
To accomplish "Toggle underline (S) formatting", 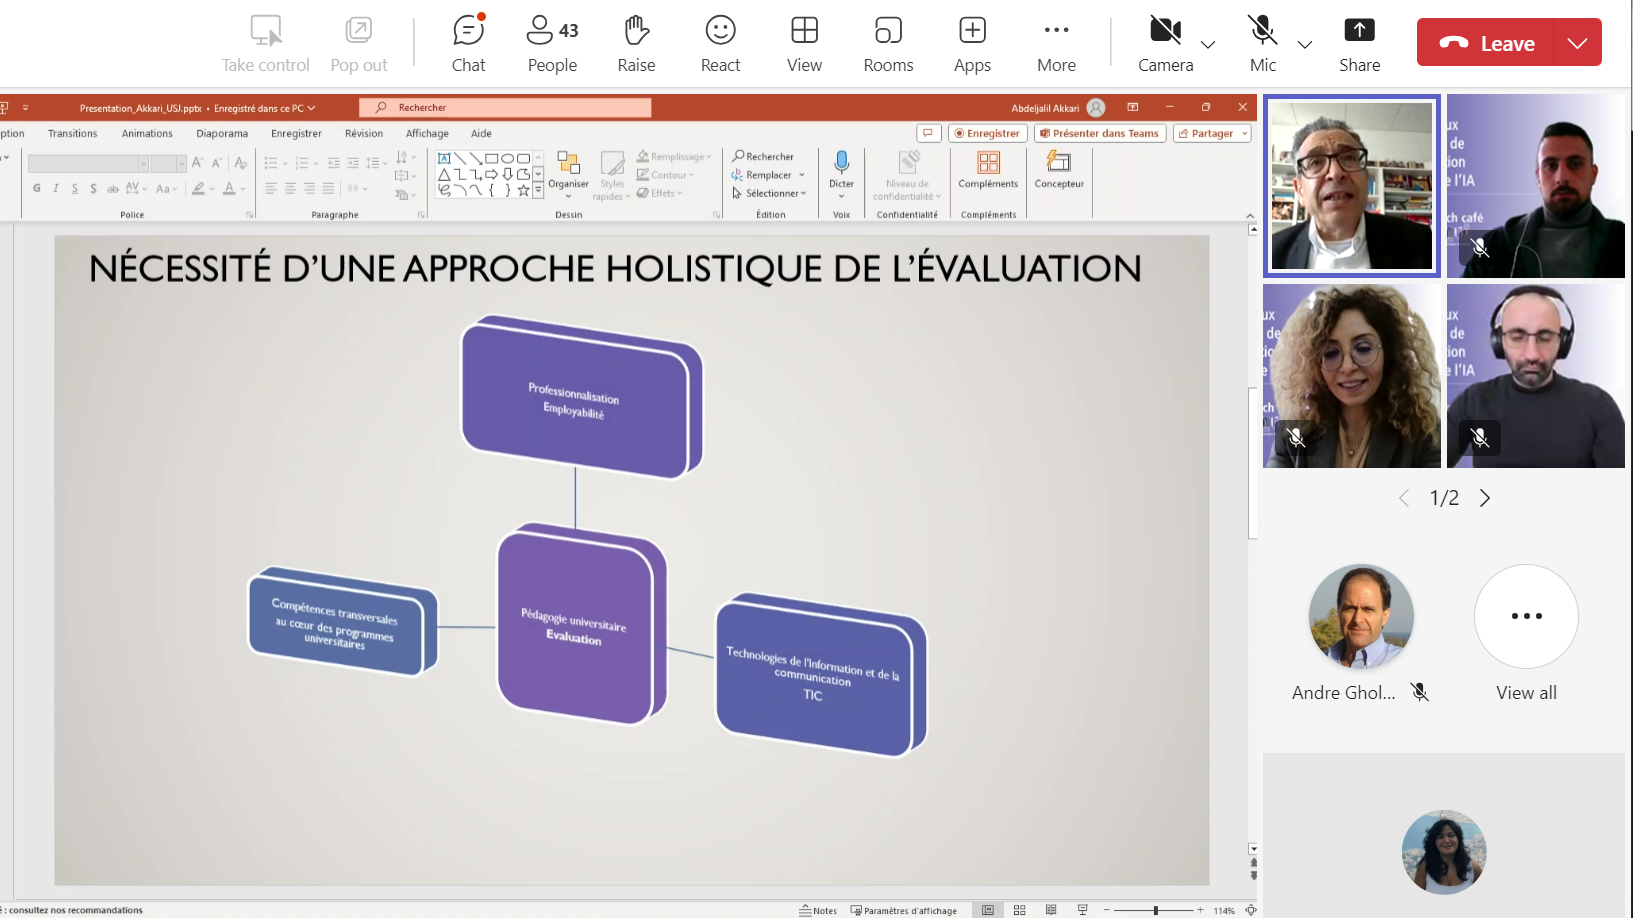I will [x=75, y=188].
